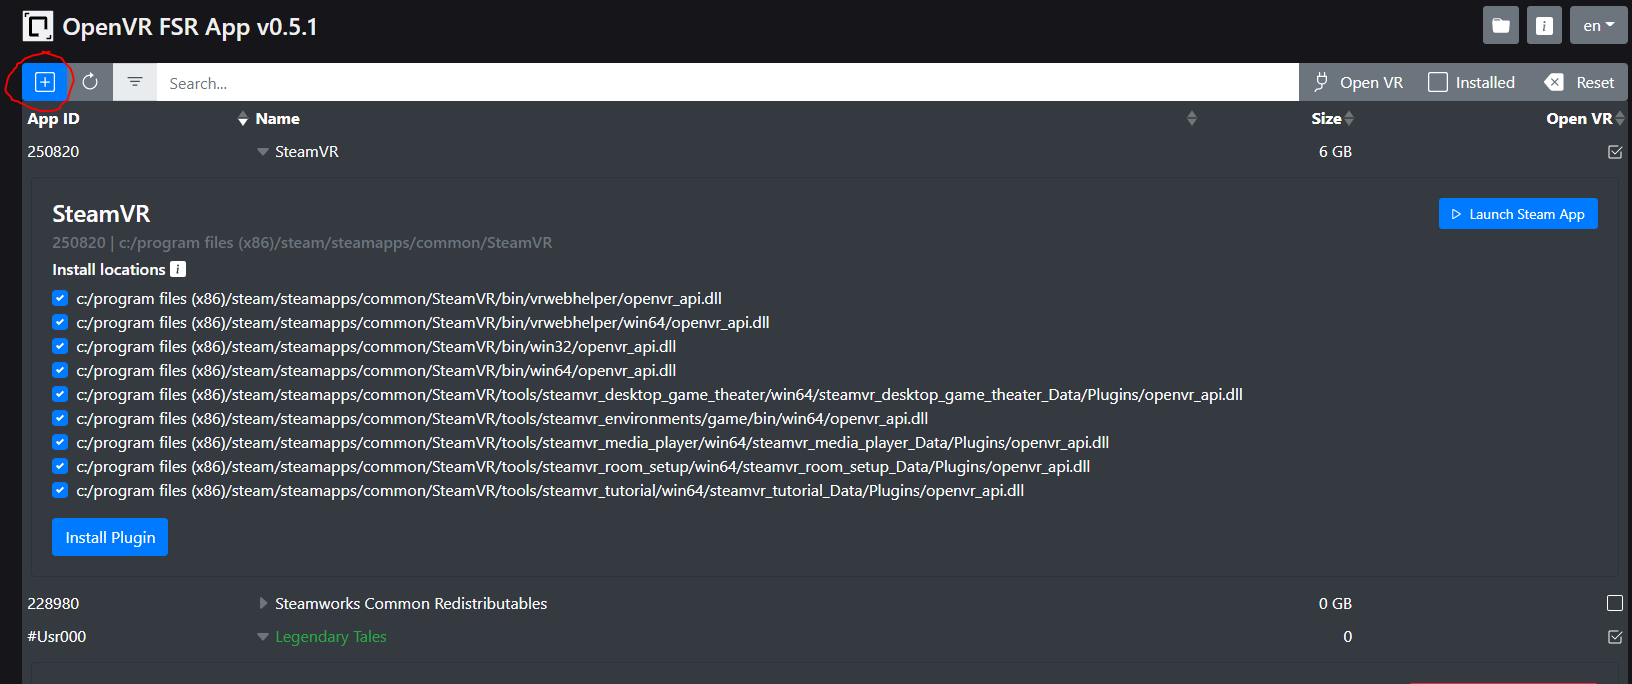The height and width of the screenshot is (684, 1632).
Task: Click the Install Plugin button
Action: (x=110, y=537)
